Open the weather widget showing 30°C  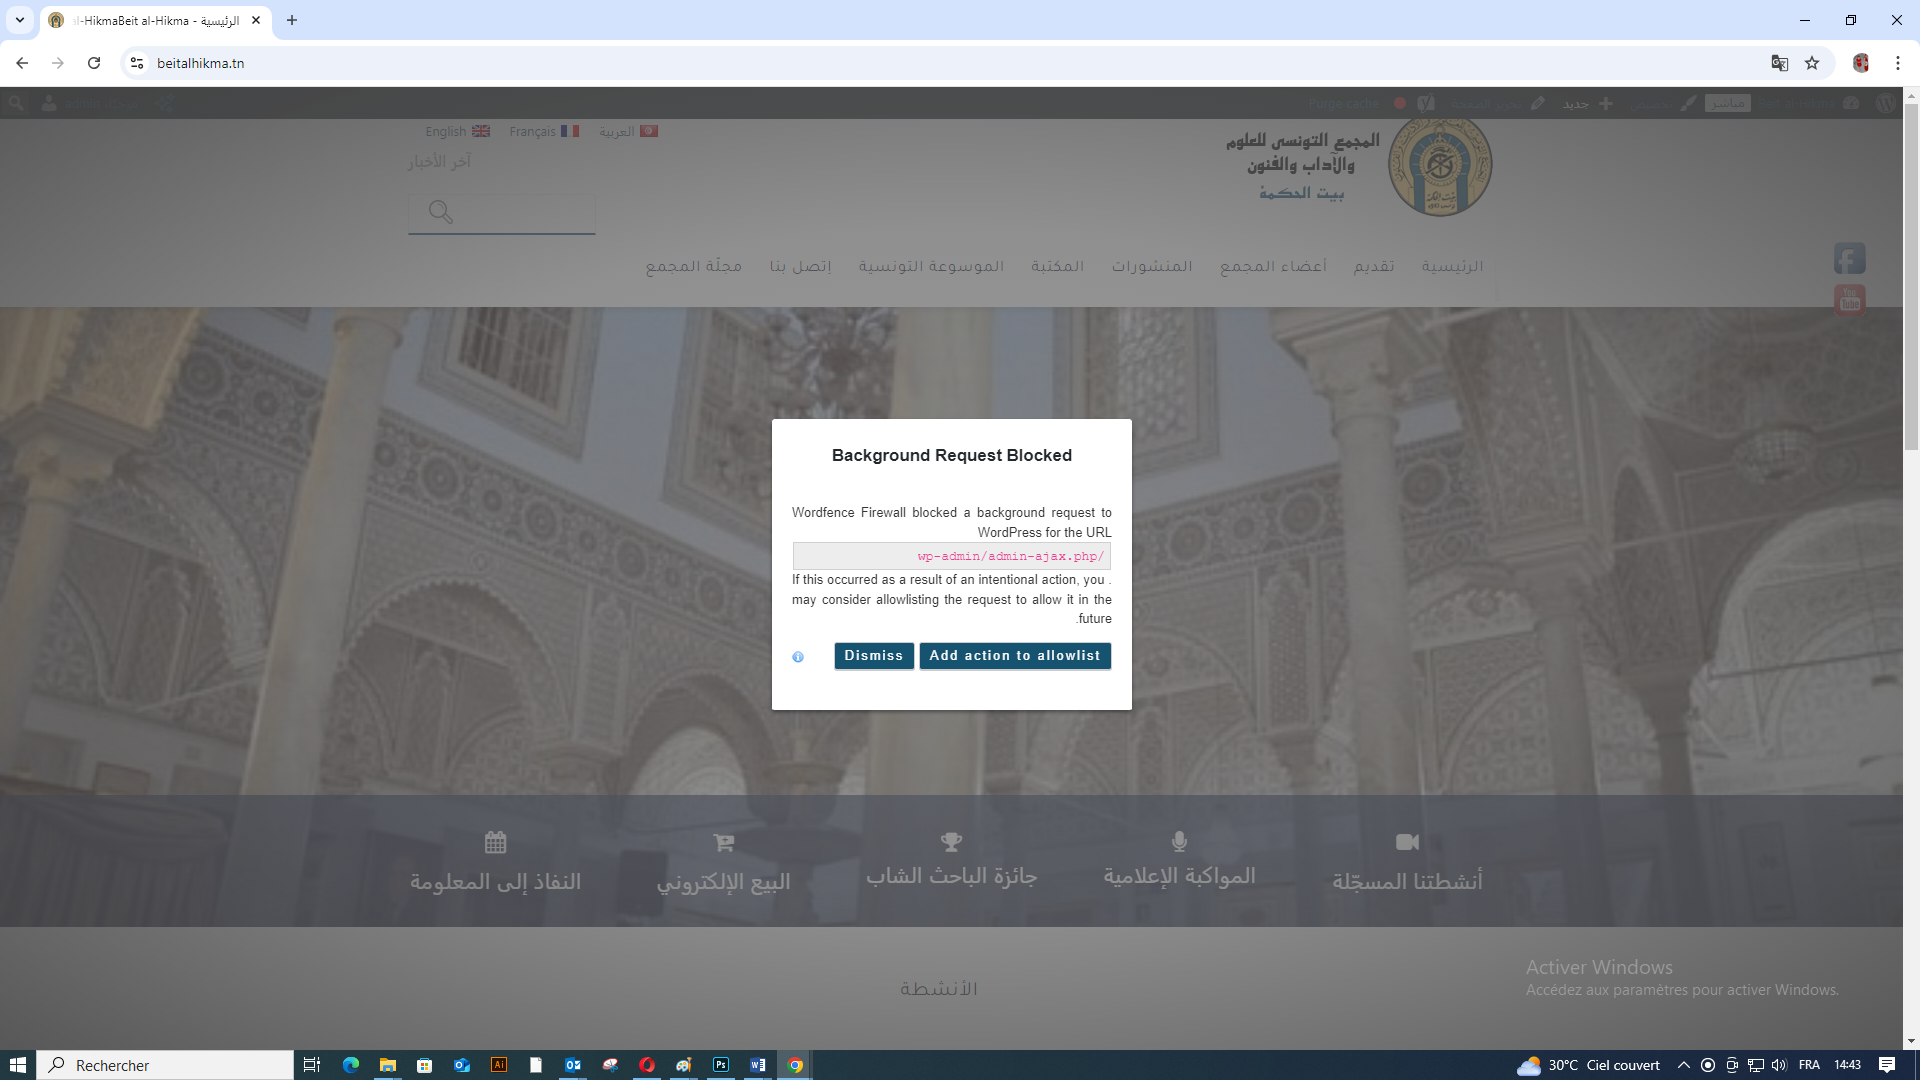tap(1588, 1065)
